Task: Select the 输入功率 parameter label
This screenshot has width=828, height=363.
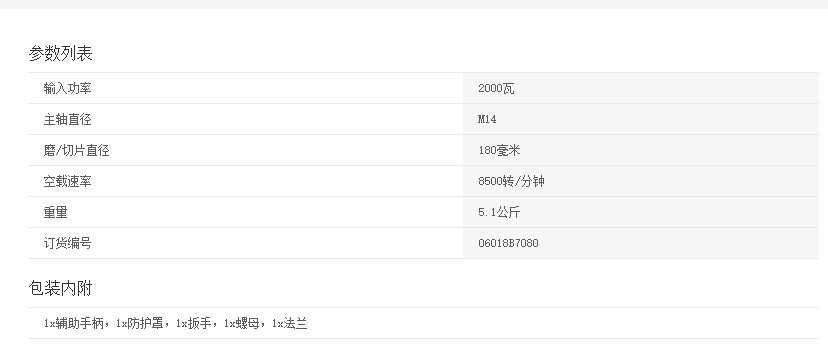Action: tap(68, 88)
